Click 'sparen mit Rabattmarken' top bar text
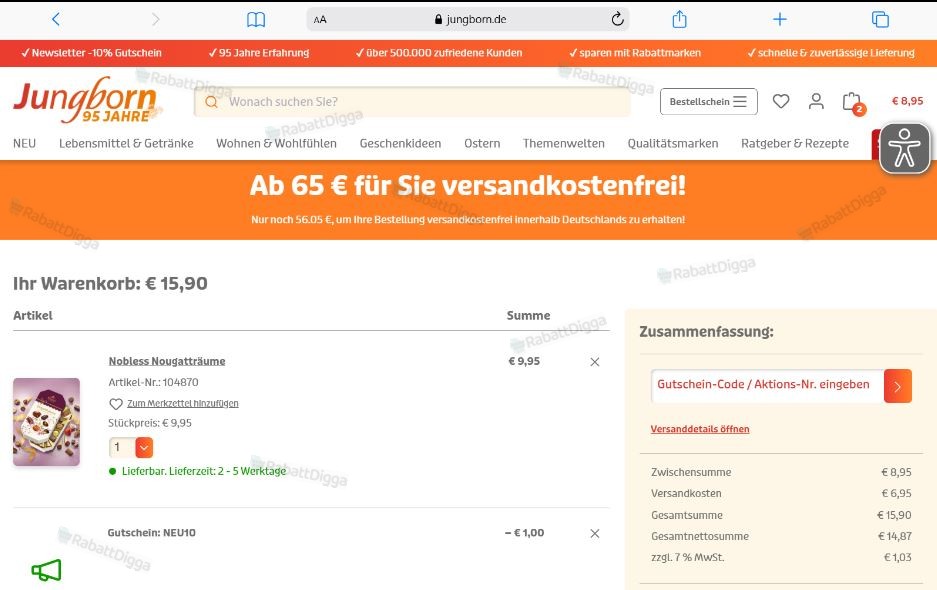Screen dimensions: 937x590 tap(635, 53)
